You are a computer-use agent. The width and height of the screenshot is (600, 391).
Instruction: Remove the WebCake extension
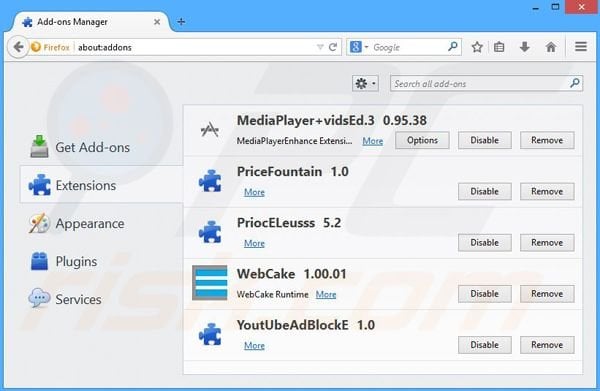pos(547,294)
